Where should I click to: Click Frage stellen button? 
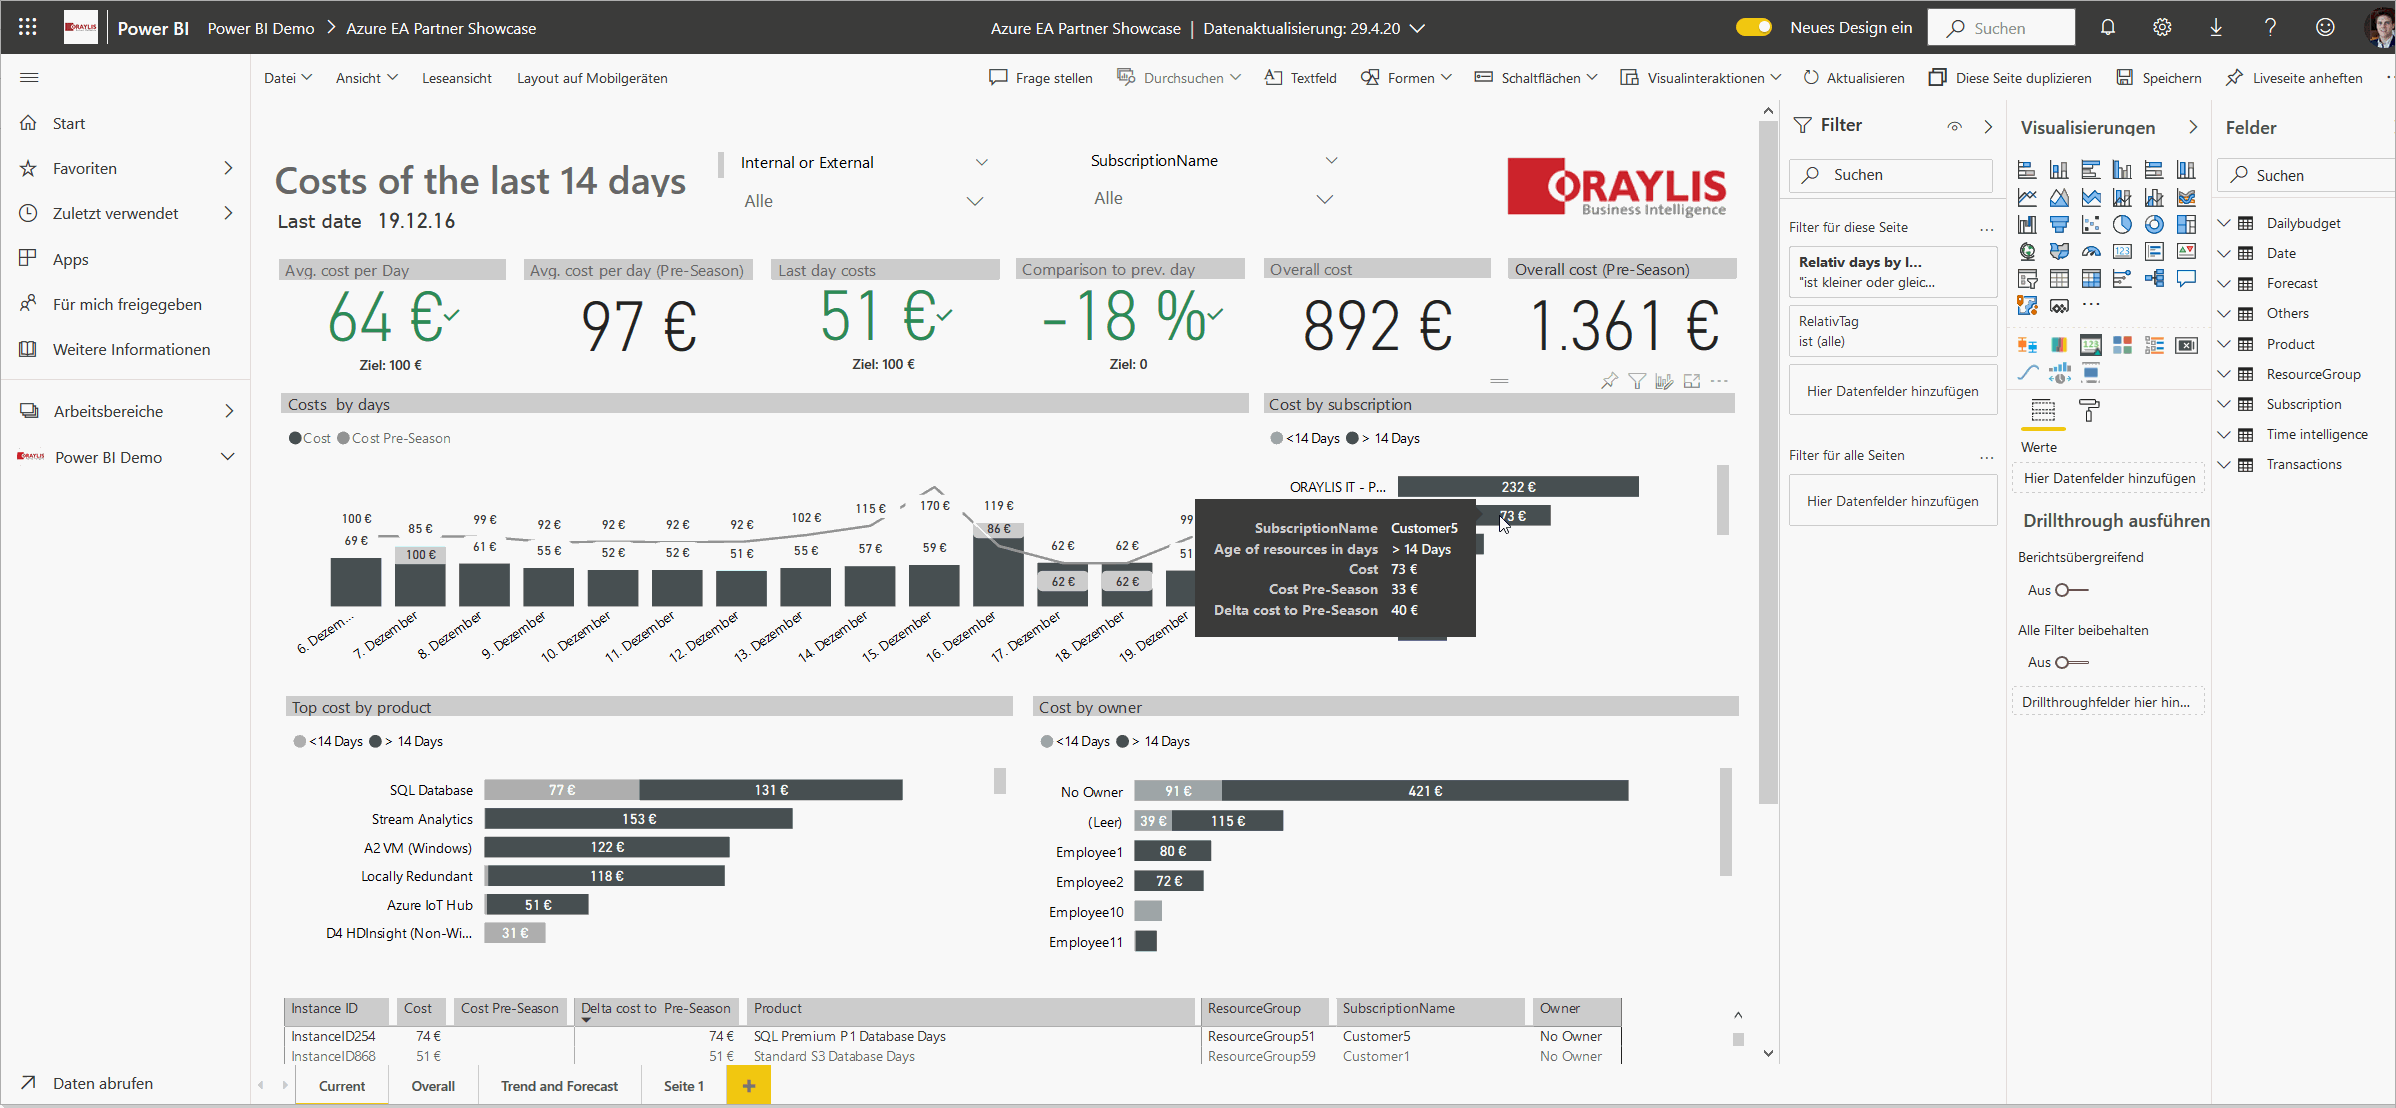1041,78
